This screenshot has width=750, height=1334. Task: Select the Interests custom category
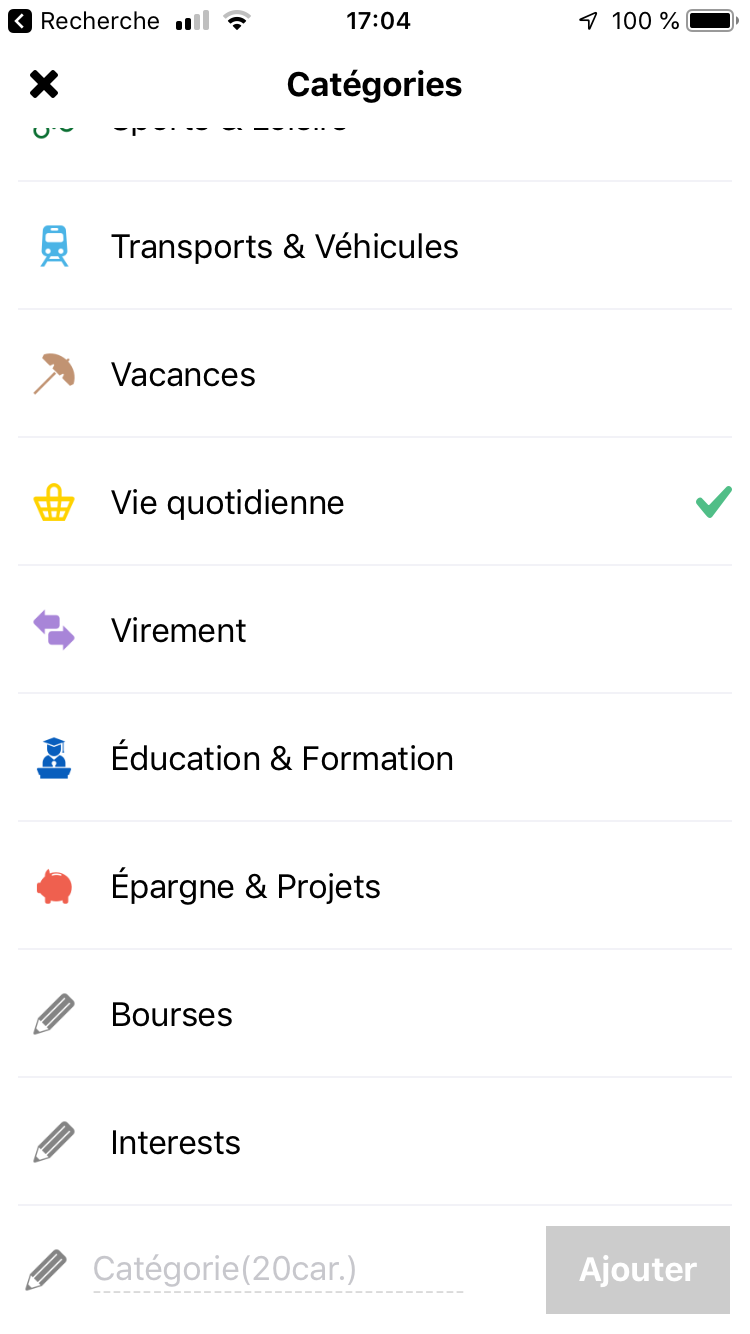pos(176,1143)
